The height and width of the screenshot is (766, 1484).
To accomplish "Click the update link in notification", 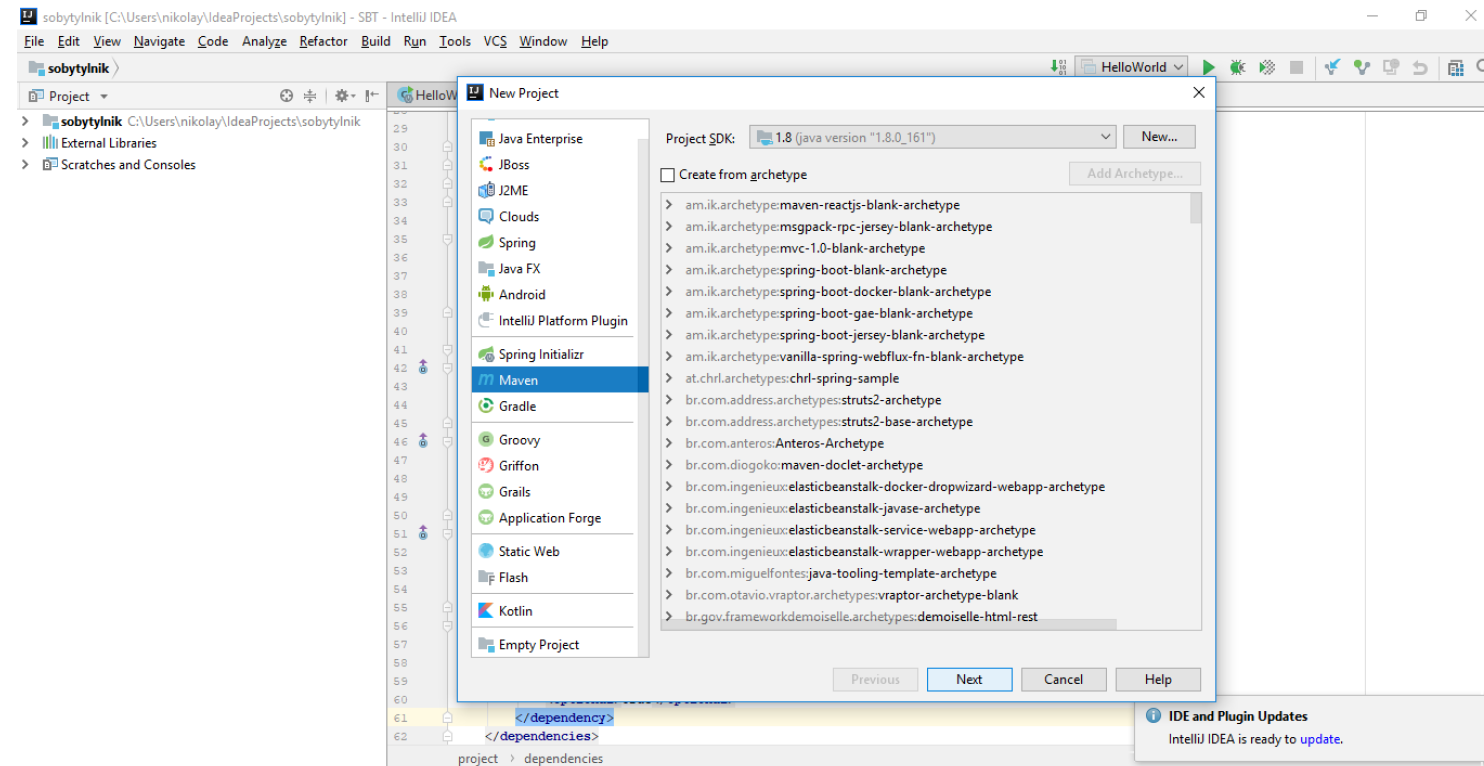I will tap(1319, 739).
